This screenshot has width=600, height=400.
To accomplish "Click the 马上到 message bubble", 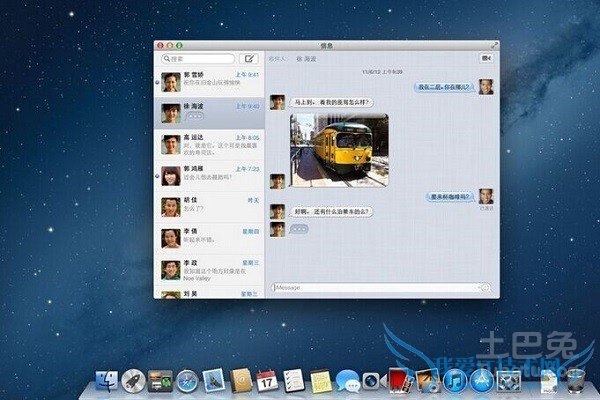I will [331, 102].
